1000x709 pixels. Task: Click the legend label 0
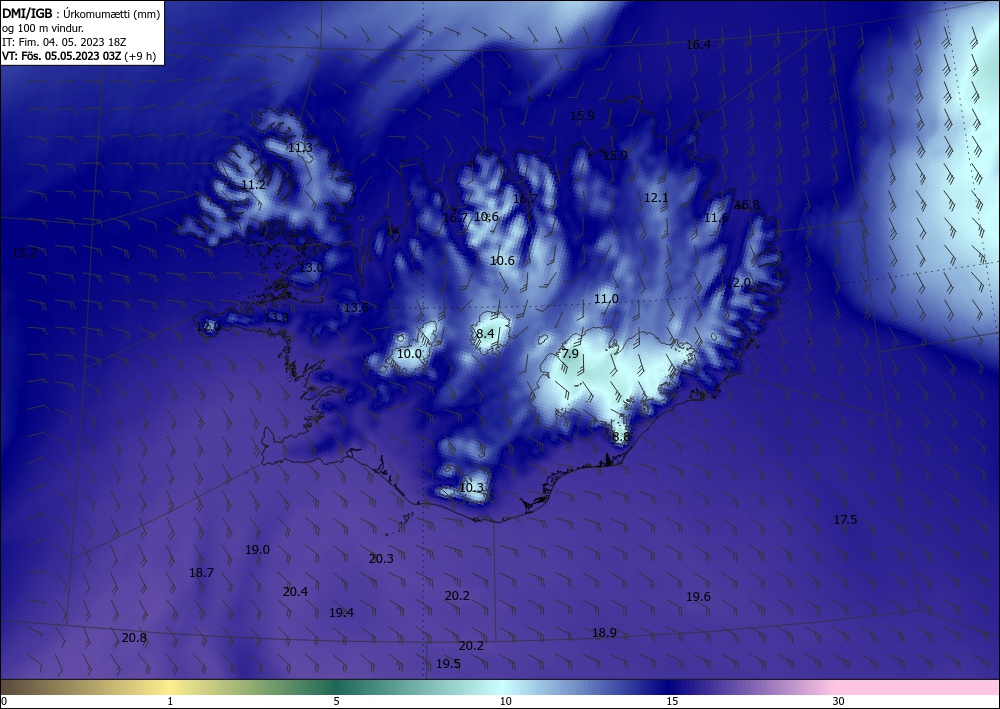pyautogui.click(x=4, y=702)
